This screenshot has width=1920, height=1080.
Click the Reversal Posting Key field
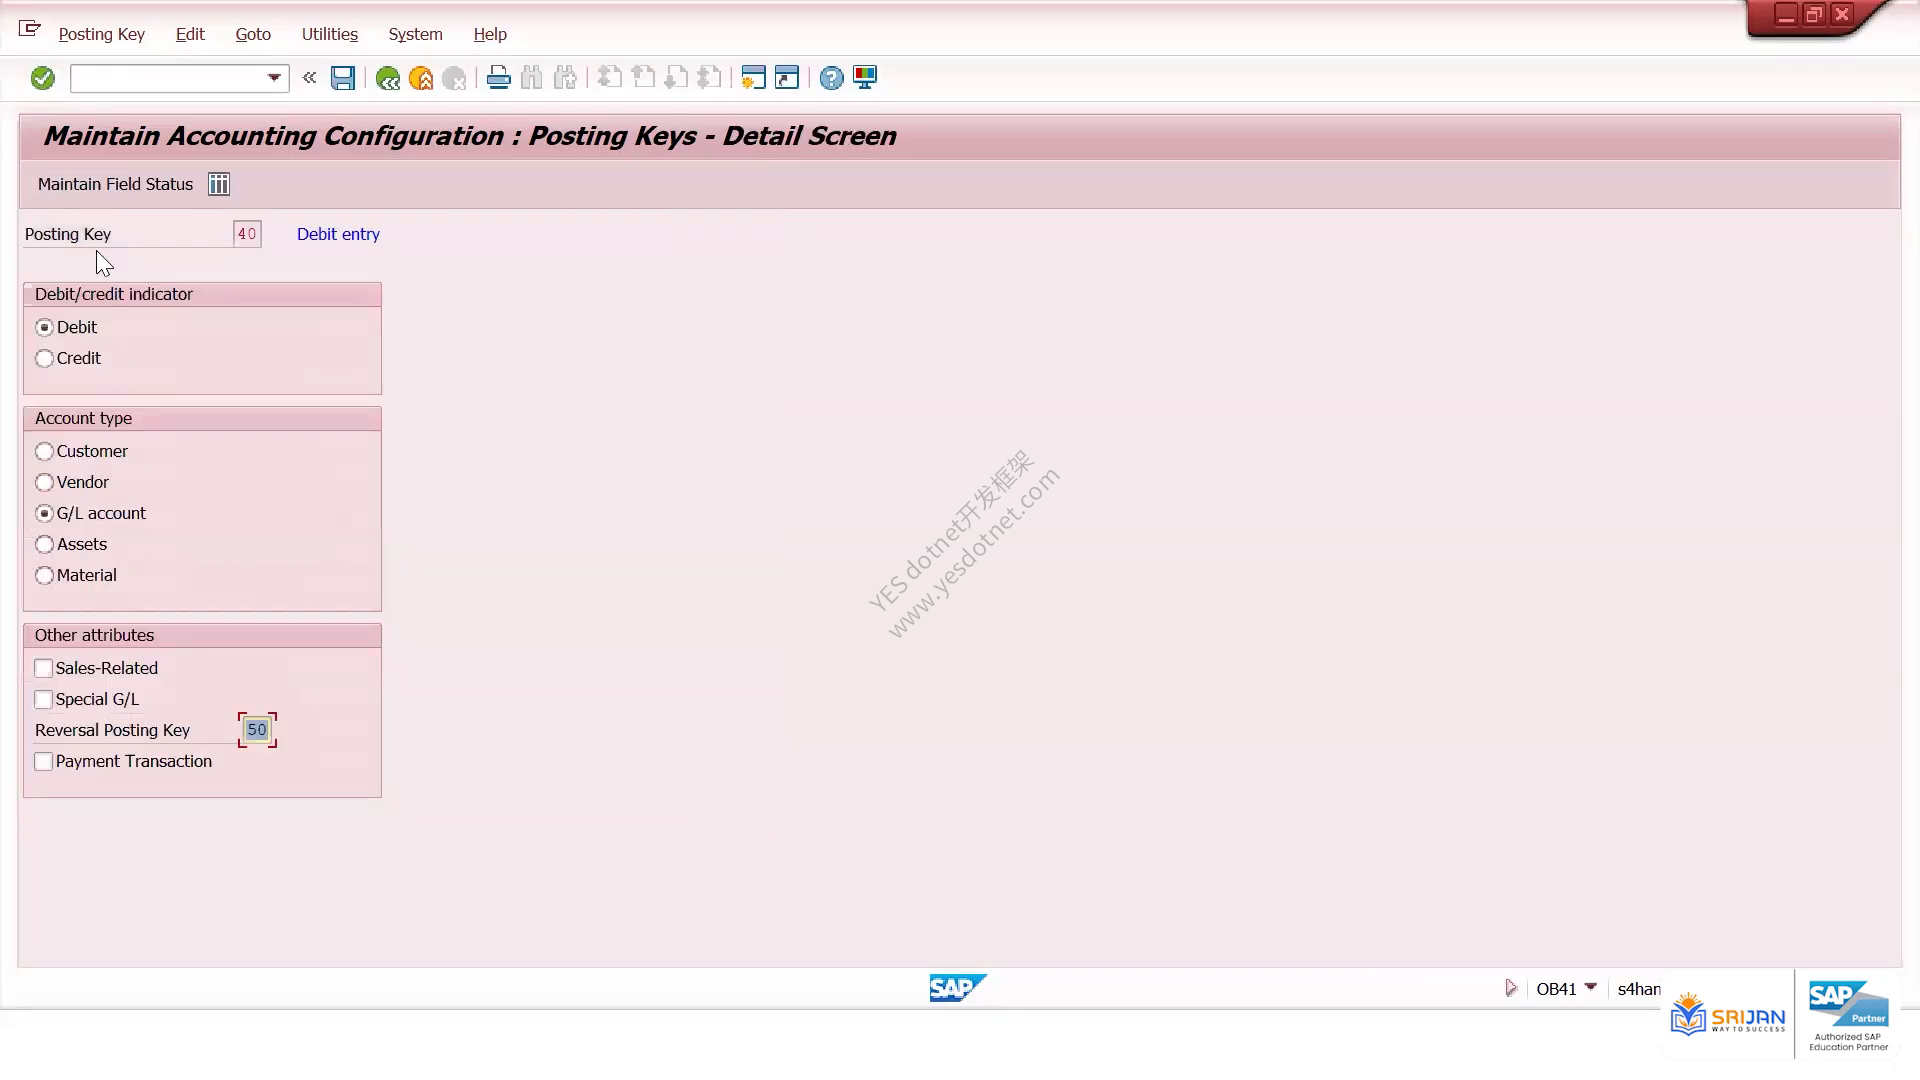[x=257, y=730]
